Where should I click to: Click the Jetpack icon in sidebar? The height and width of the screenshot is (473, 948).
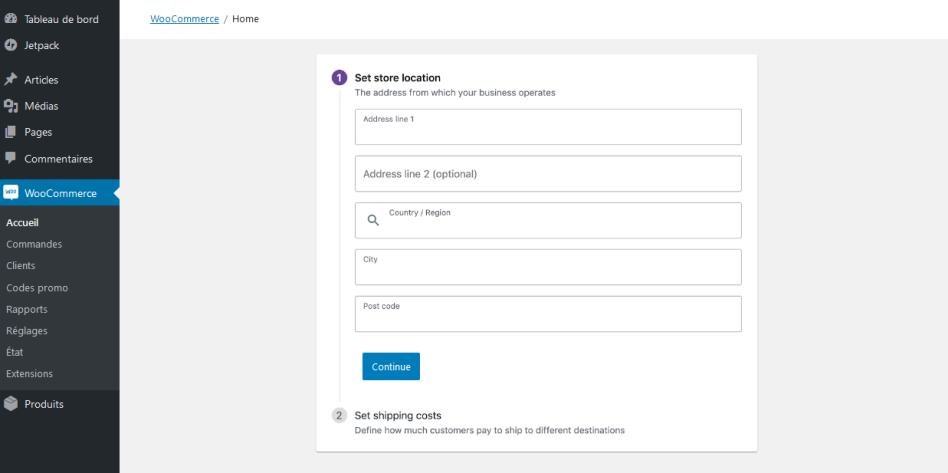pyautogui.click(x=11, y=45)
